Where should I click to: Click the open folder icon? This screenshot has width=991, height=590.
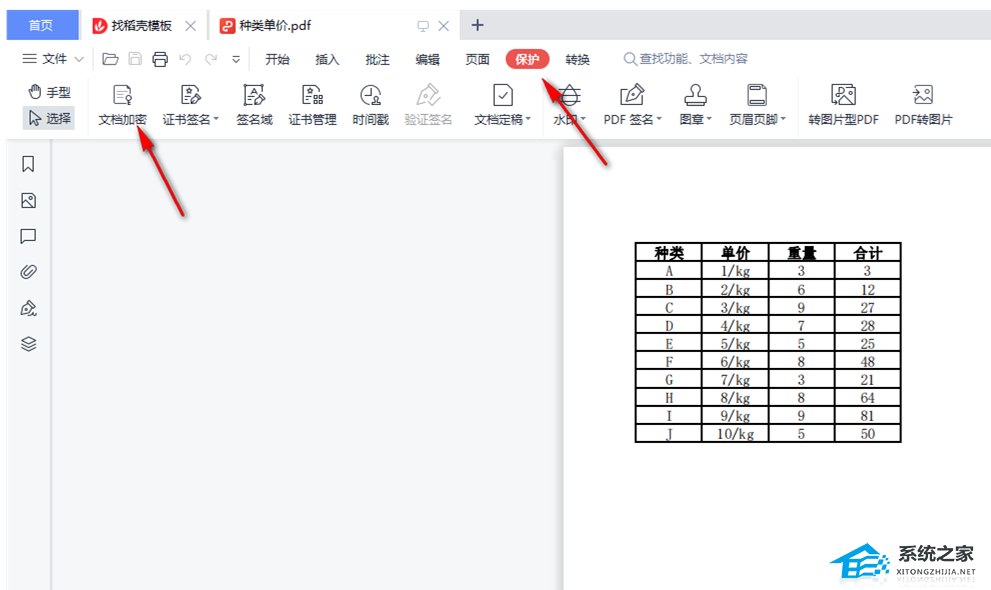click(x=110, y=59)
